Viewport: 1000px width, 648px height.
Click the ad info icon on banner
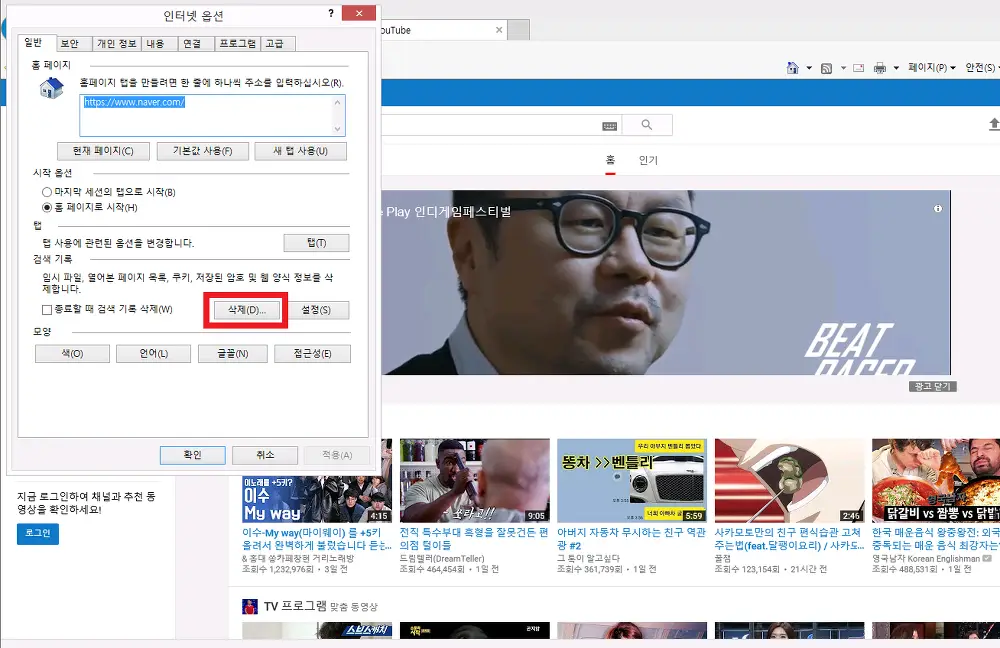pyautogui.click(x=938, y=209)
